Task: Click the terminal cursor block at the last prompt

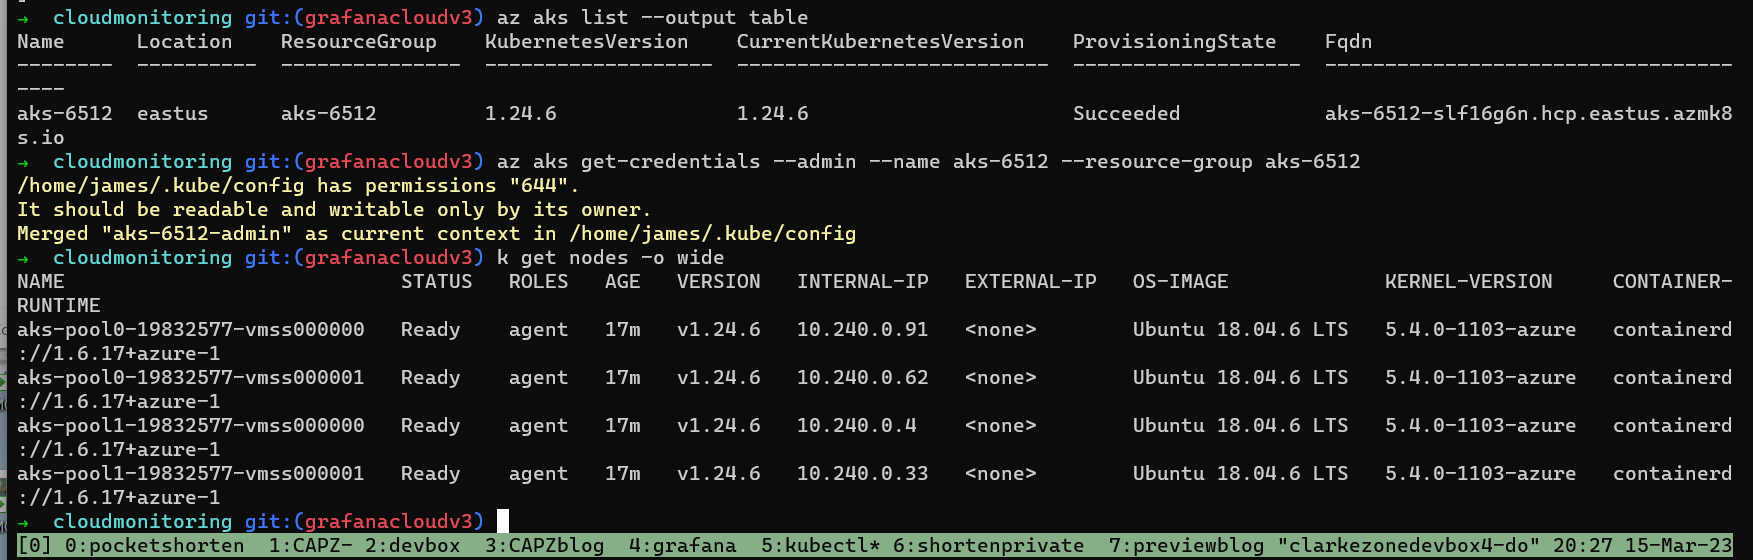Action: coord(503,521)
